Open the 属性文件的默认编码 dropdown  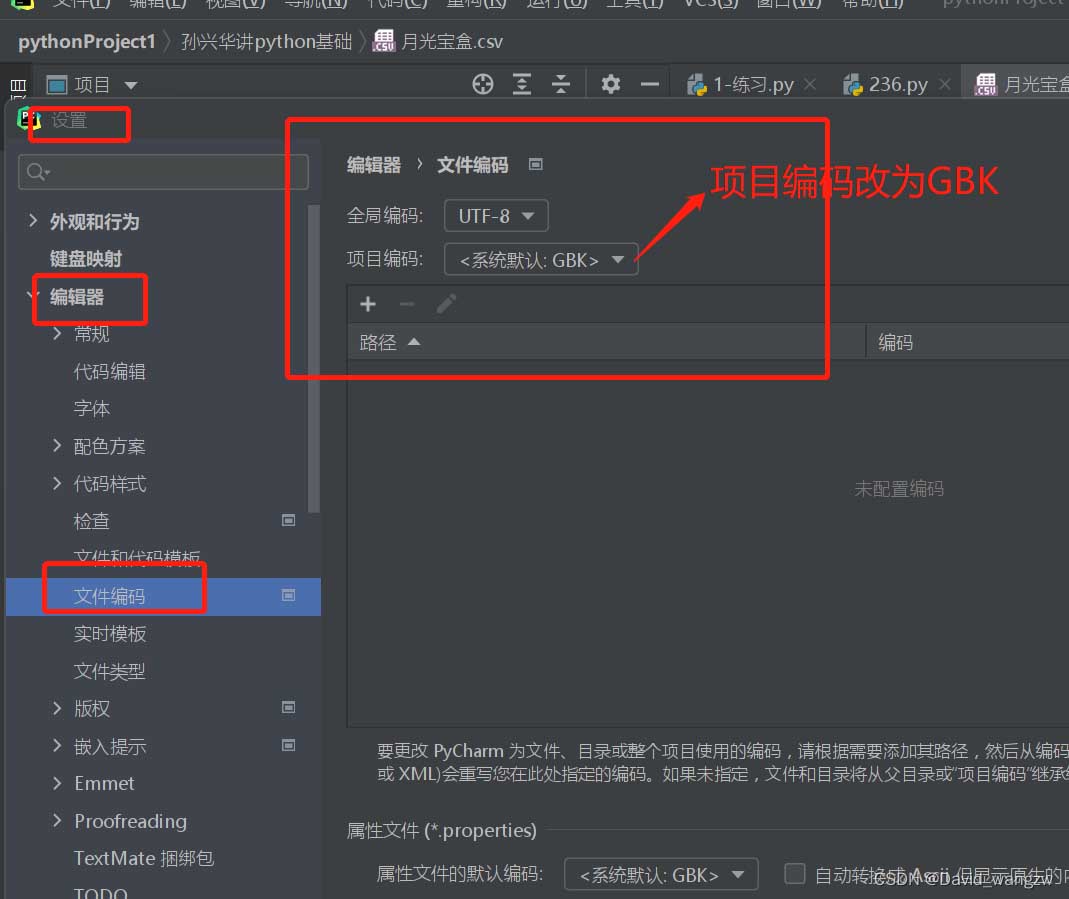coord(661,874)
